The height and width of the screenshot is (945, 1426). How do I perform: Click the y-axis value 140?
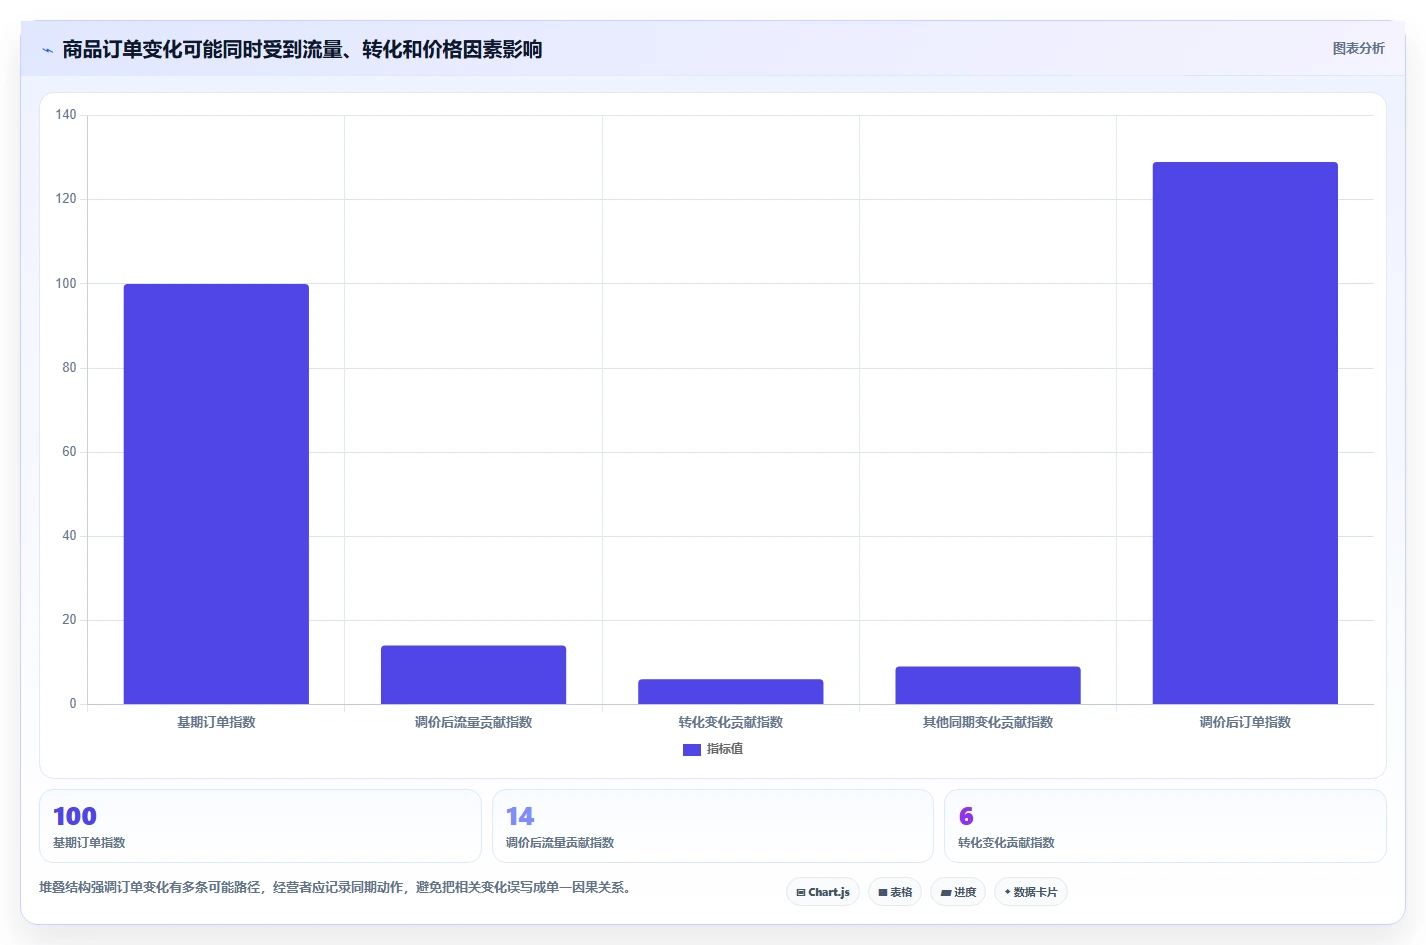point(66,115)
